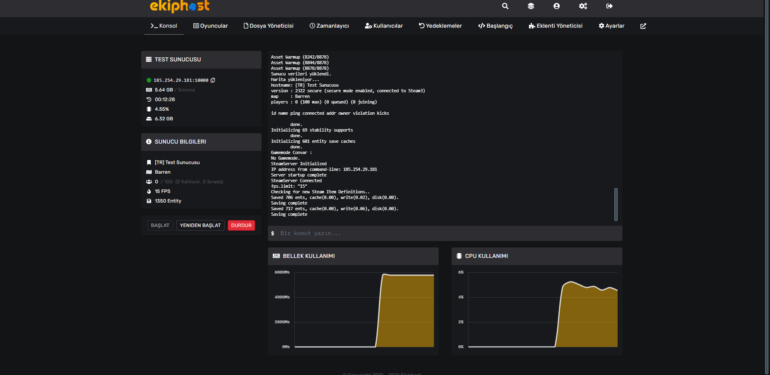Open the Oyuncular tab
This screenshot has height=375, width=770.
tap(210, 26)
